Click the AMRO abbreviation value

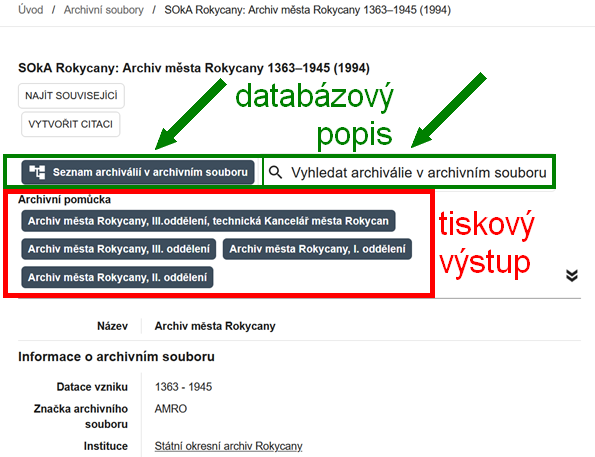tap(171, 409)
